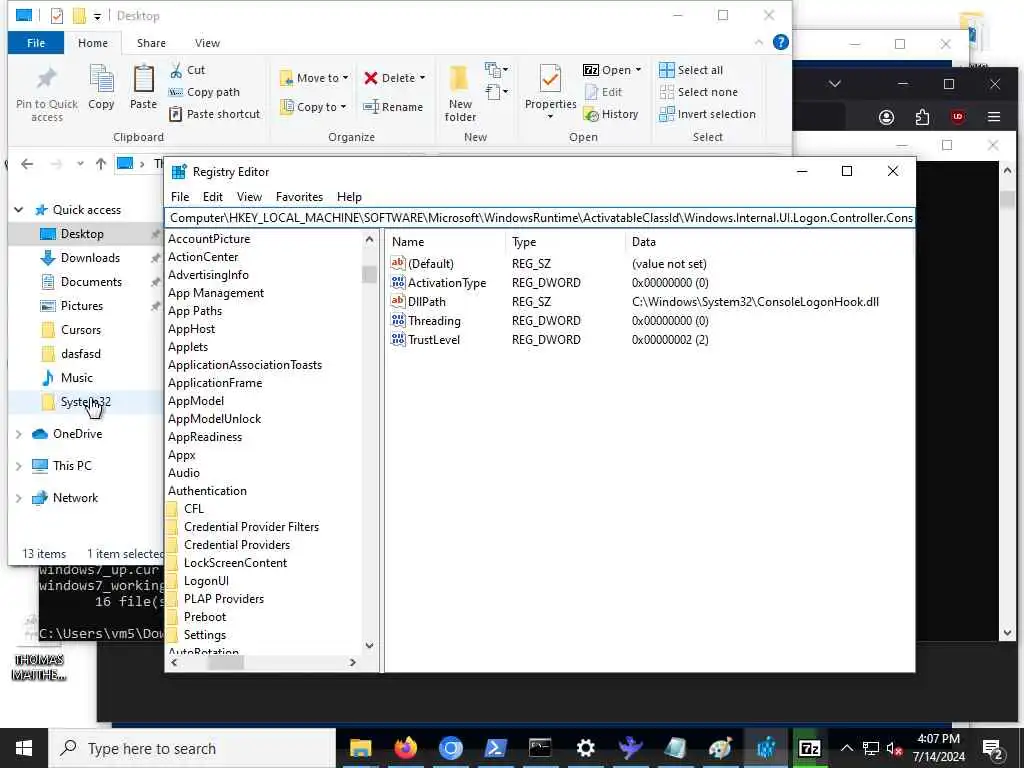This screenshot has width=1024, height=768.
Task: Click the uBlock Origin extension icon
Action: click(x=958, y=117)
